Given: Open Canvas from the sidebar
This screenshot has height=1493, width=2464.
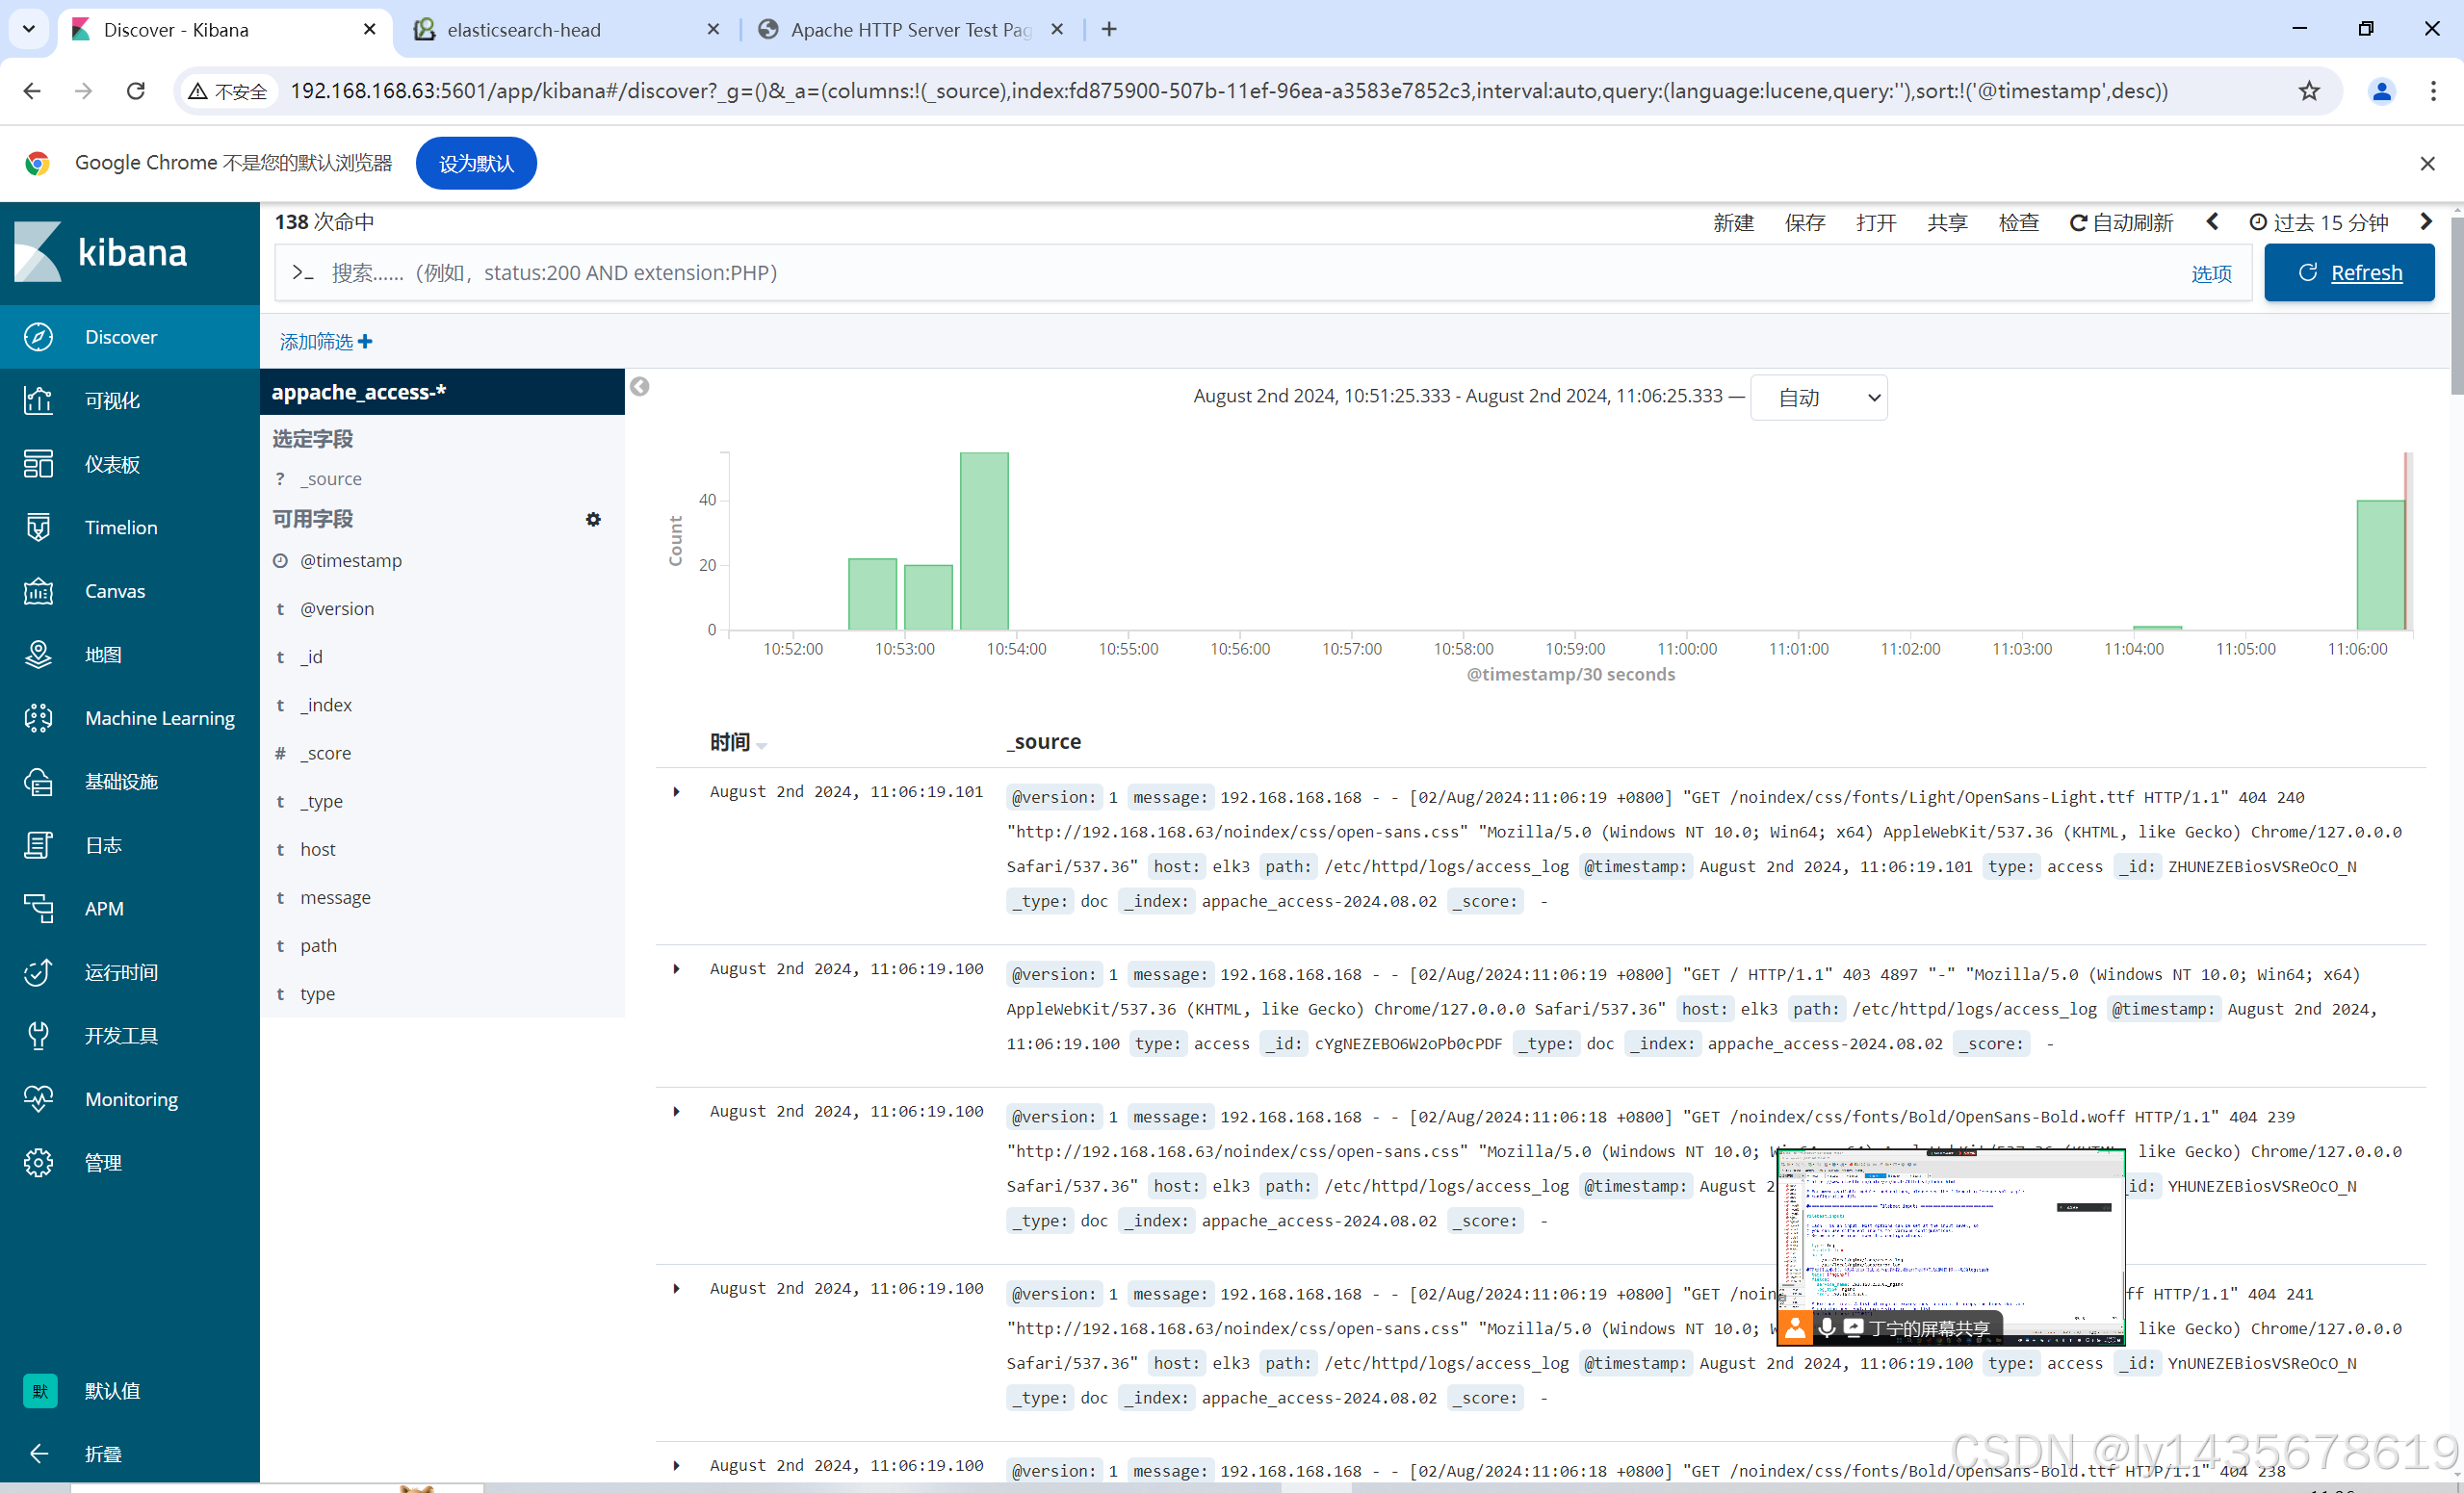Looking at the screenshot, I should 38,591.
